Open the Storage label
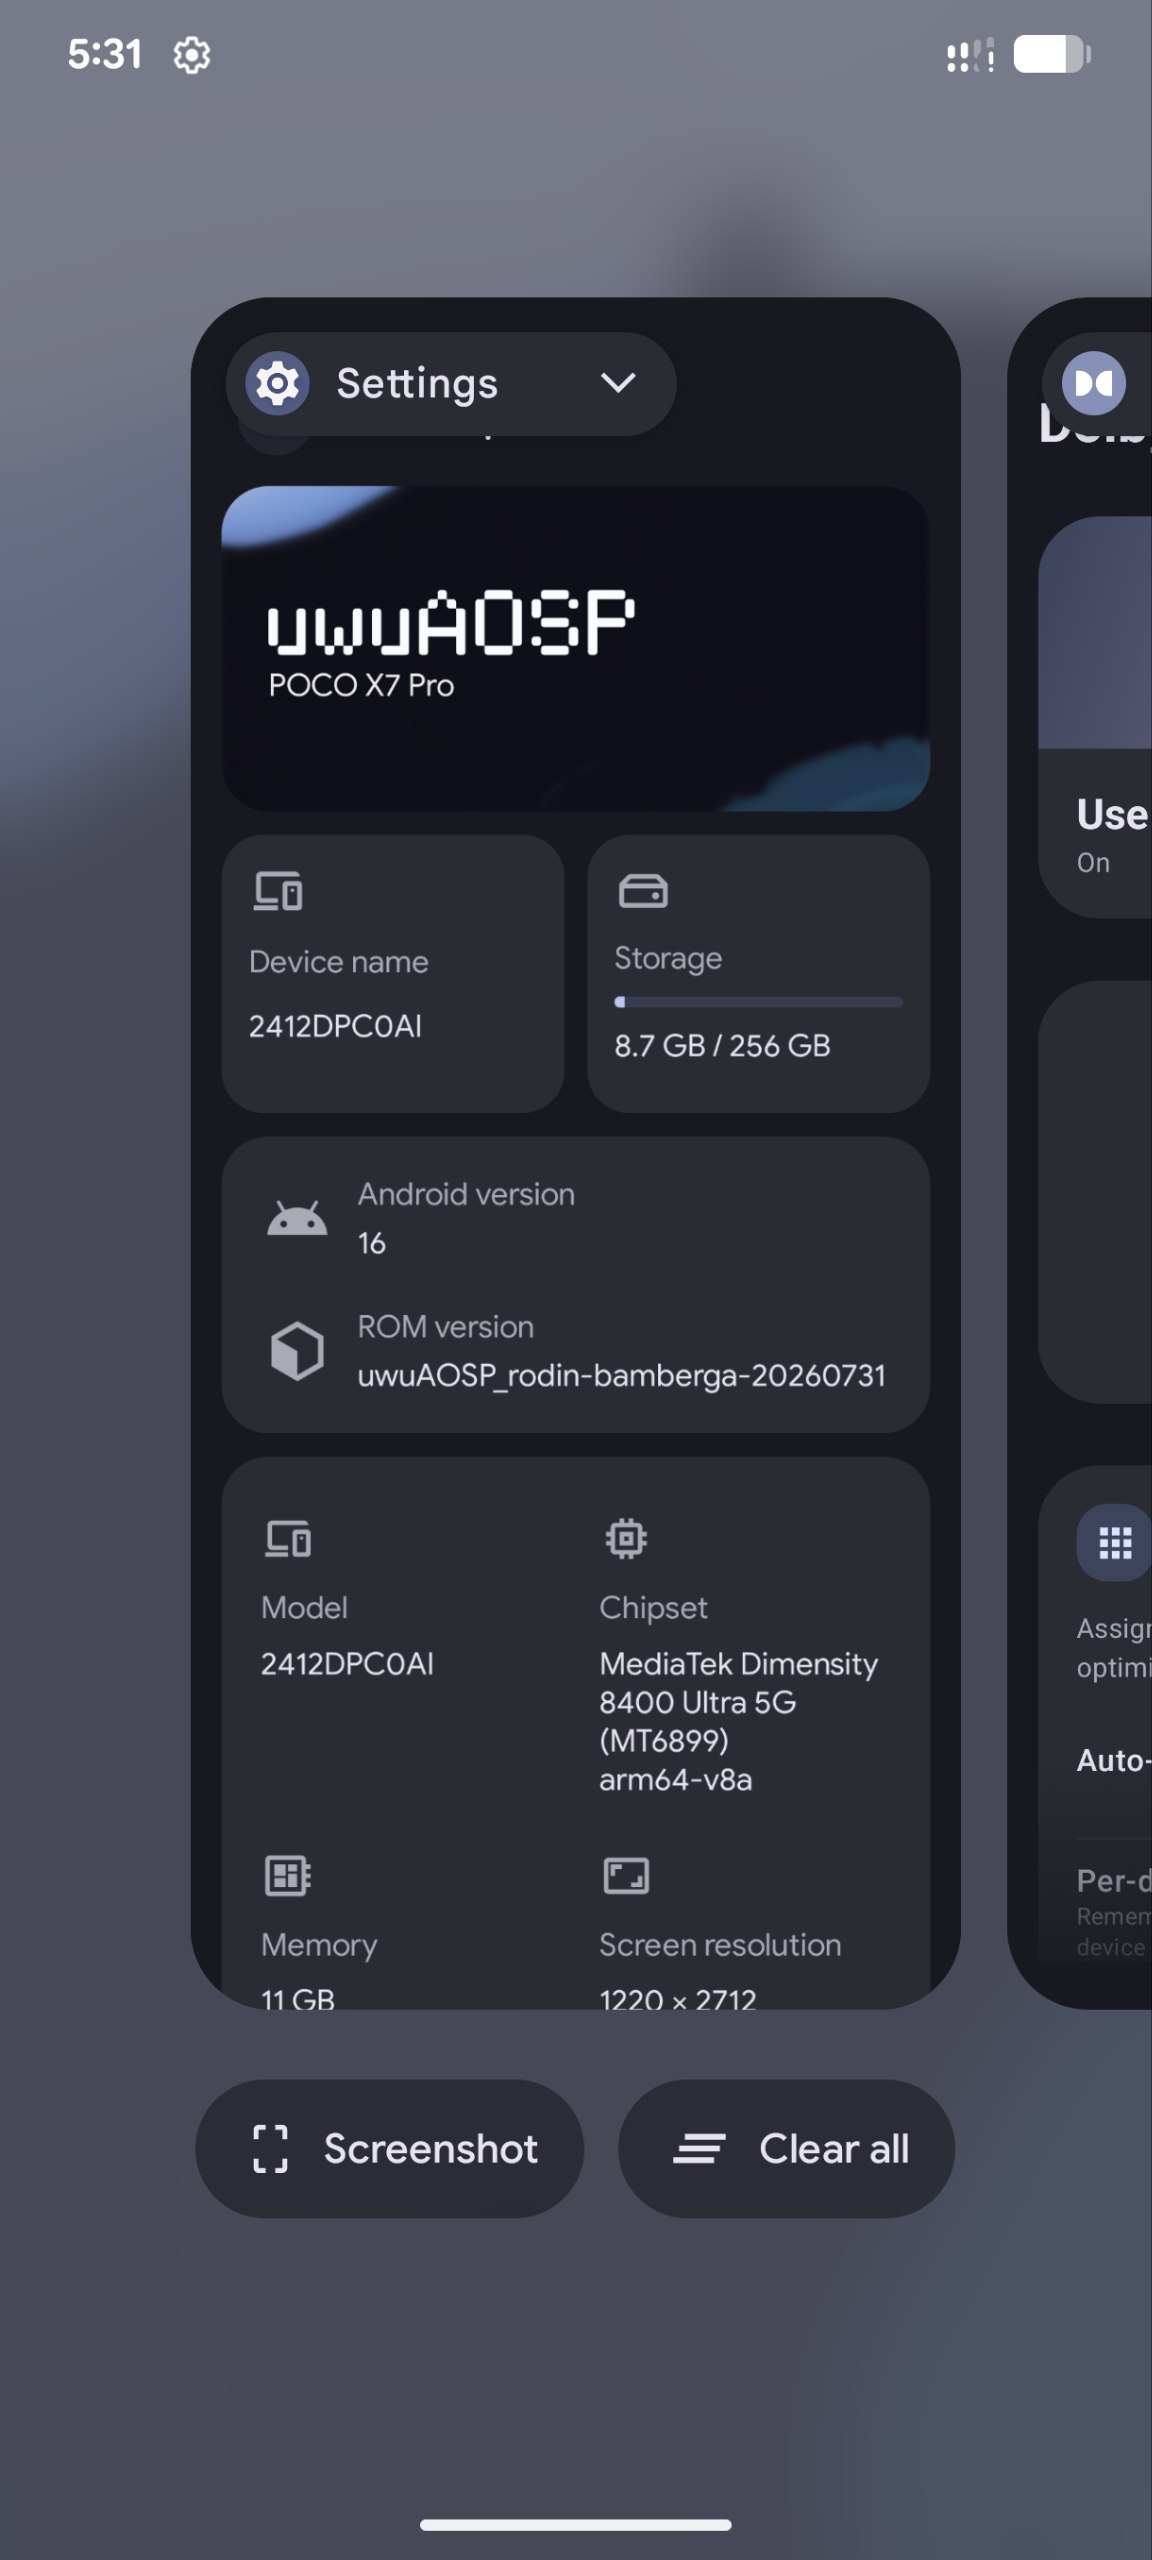 coord(668,958)
